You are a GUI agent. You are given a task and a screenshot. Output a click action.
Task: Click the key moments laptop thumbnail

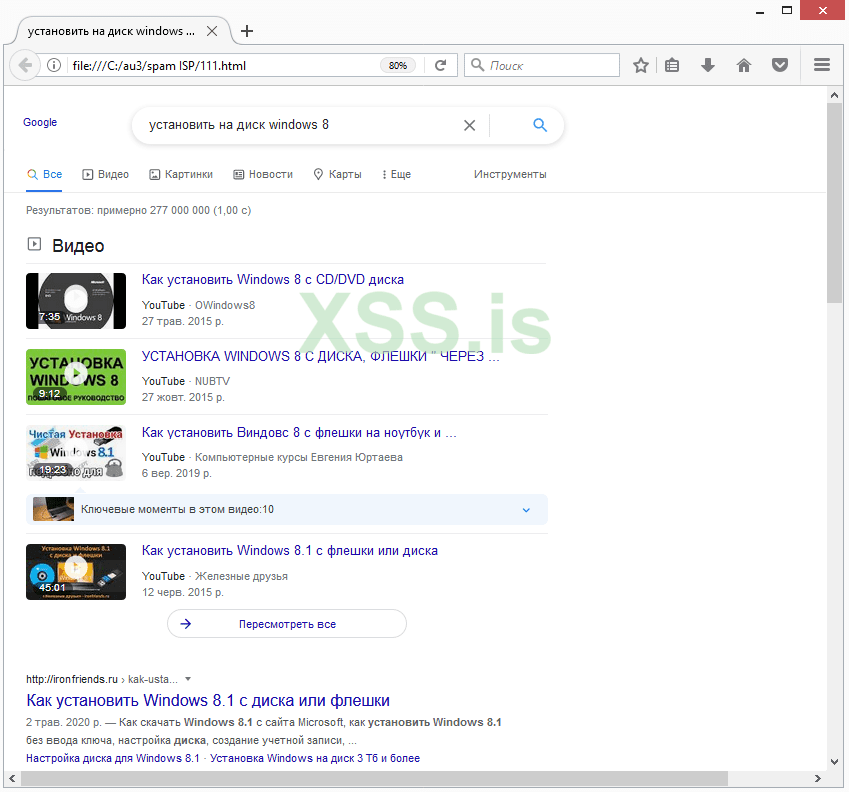[x=54, y=509]
